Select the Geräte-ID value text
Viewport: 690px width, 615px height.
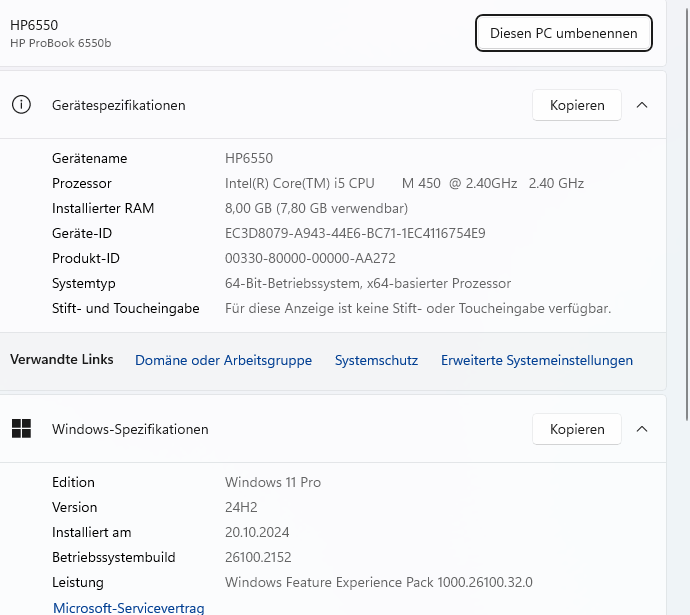pos(355,233)
